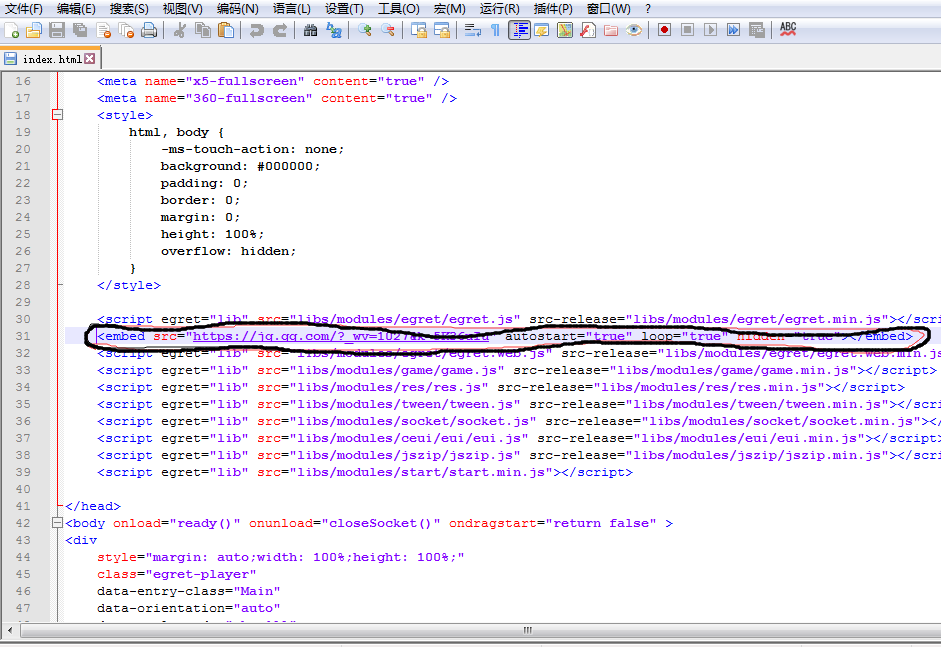Click the Save All icon
The width and height of the screenshot is (941, 647).
tap(80, 30)
